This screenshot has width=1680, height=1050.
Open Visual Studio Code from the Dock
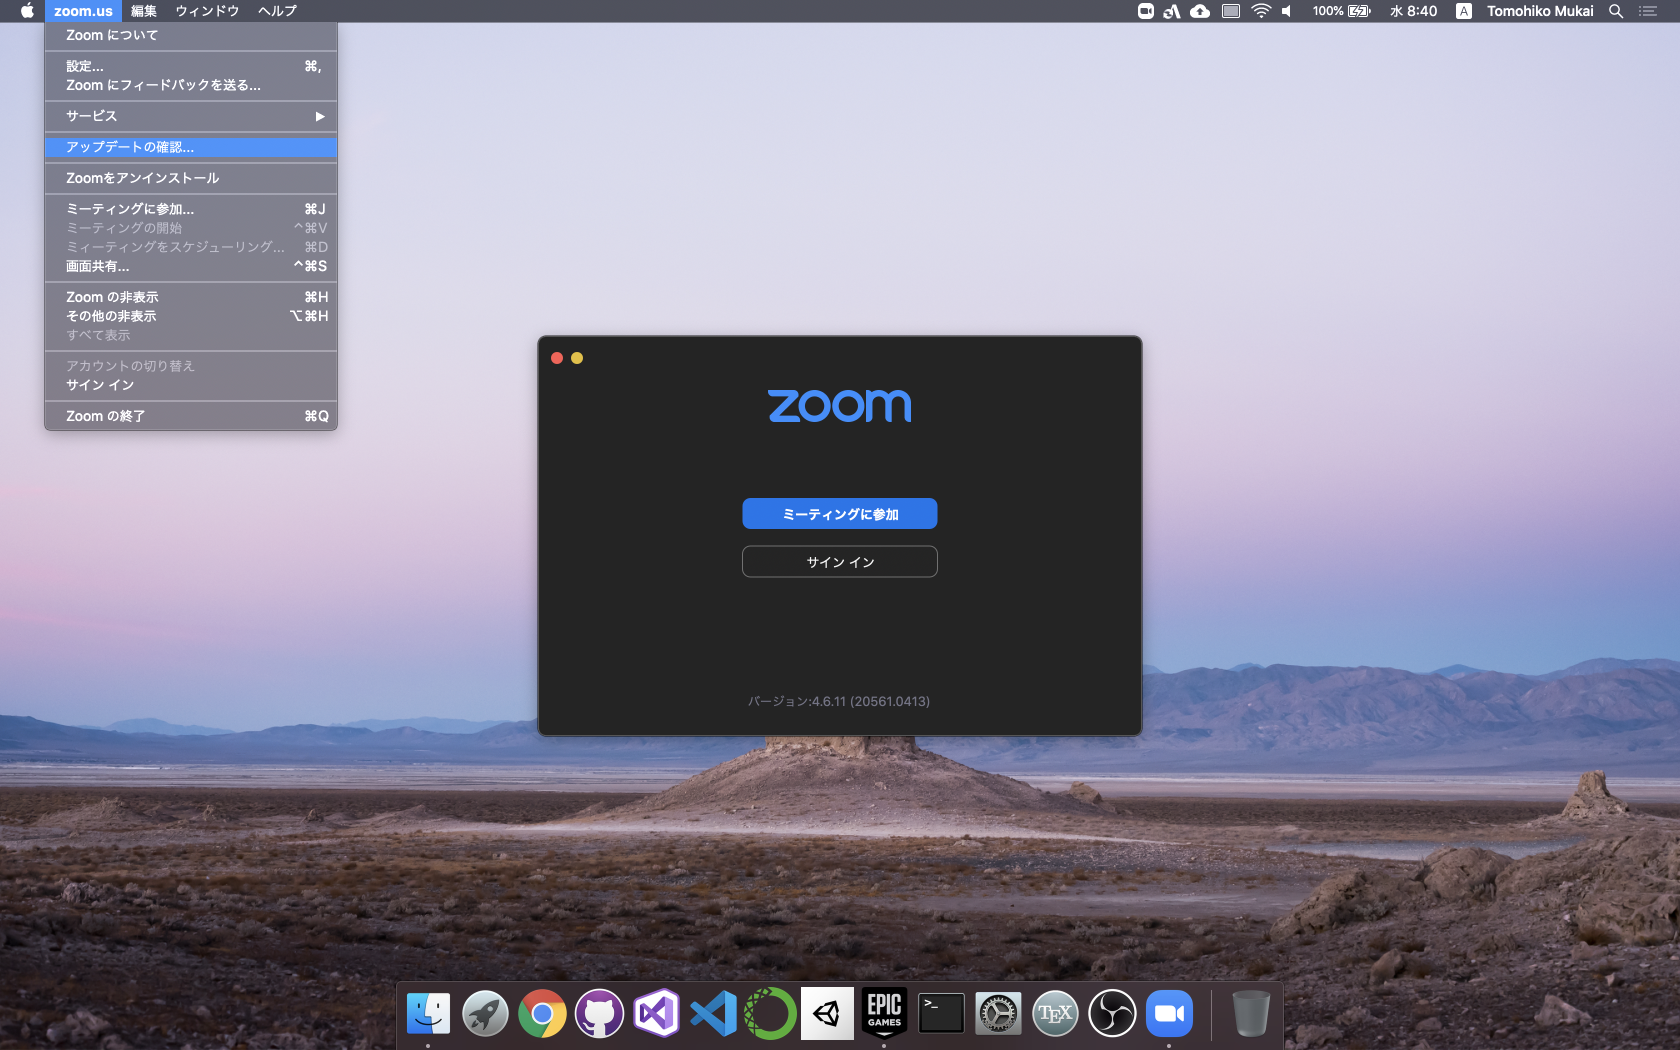713,1013
